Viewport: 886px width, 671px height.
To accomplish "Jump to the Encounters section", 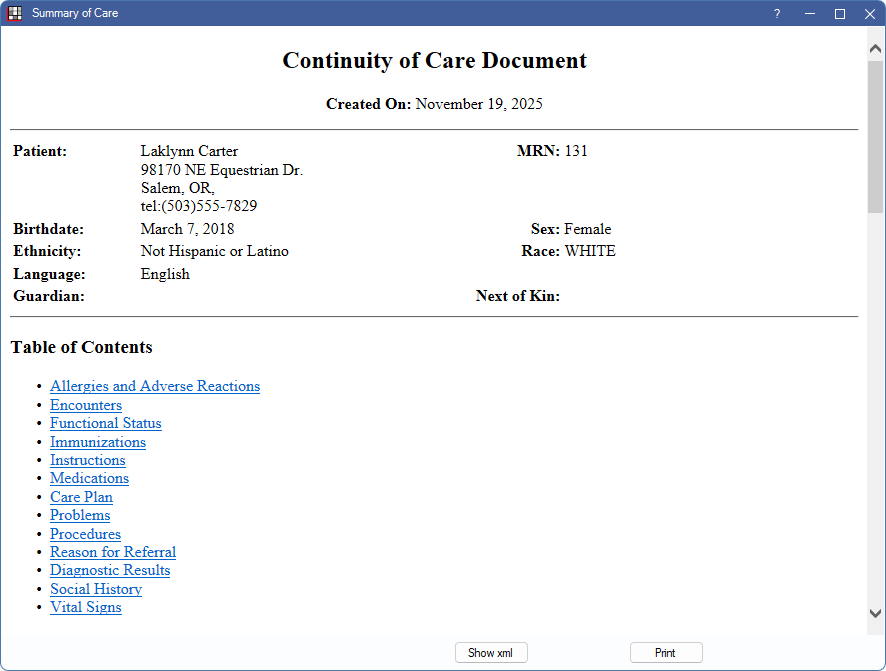I will click(x=86, y=405).
